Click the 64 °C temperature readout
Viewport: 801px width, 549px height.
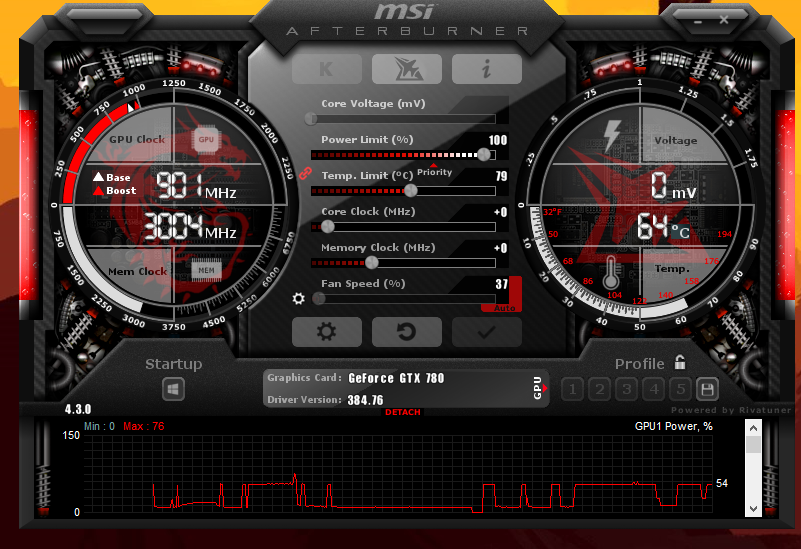(x=663, y=227)
